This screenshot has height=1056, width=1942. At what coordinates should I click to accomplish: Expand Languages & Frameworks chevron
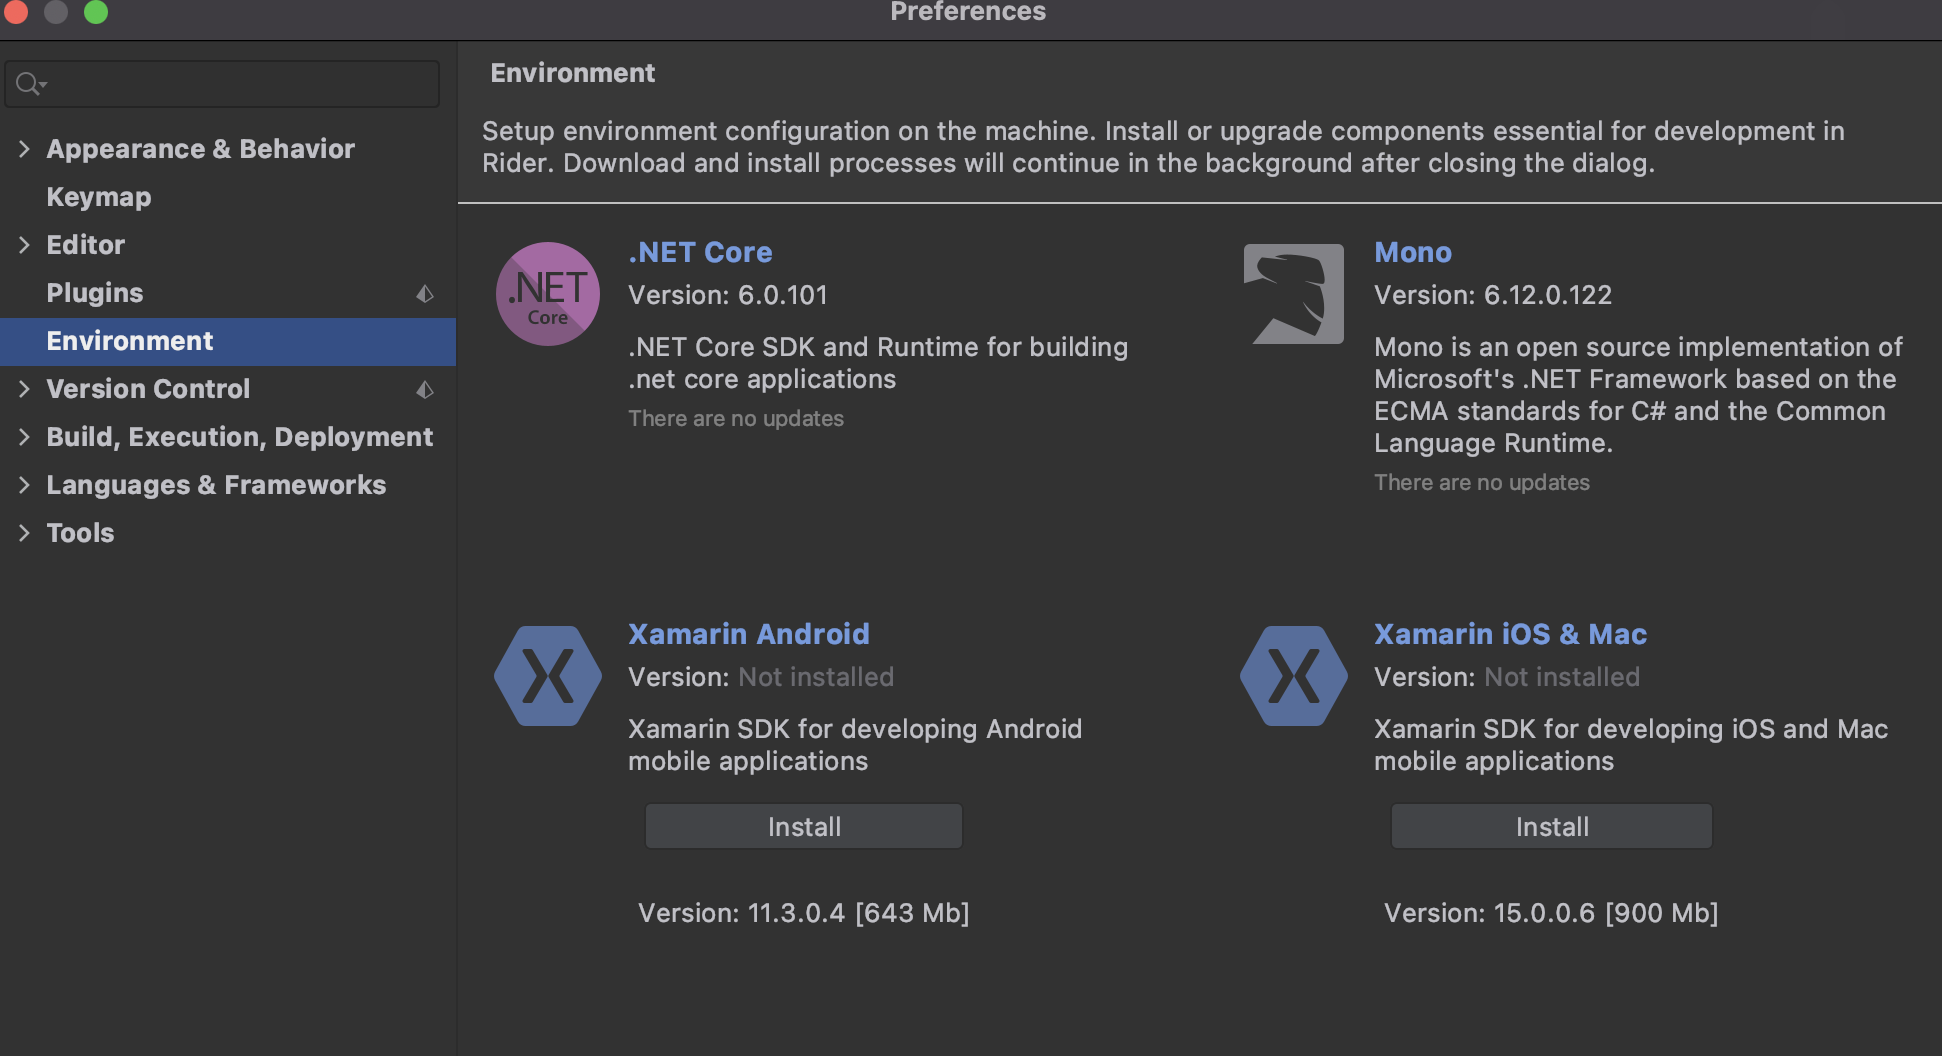coord(24,485)
